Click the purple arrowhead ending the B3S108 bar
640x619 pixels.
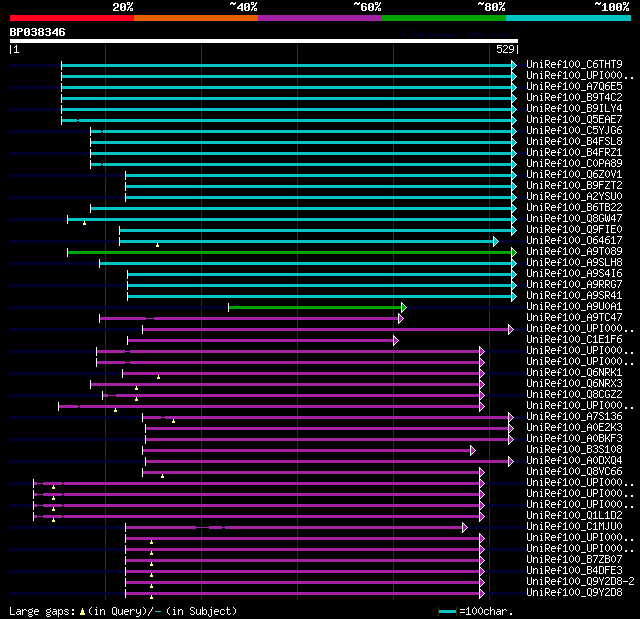[x=473, y=450]
